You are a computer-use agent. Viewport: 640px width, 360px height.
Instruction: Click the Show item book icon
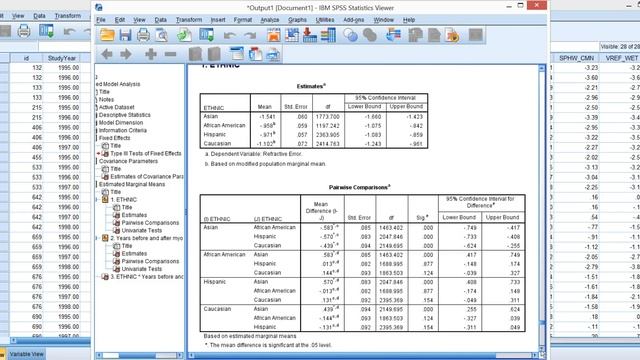point(195,54)
